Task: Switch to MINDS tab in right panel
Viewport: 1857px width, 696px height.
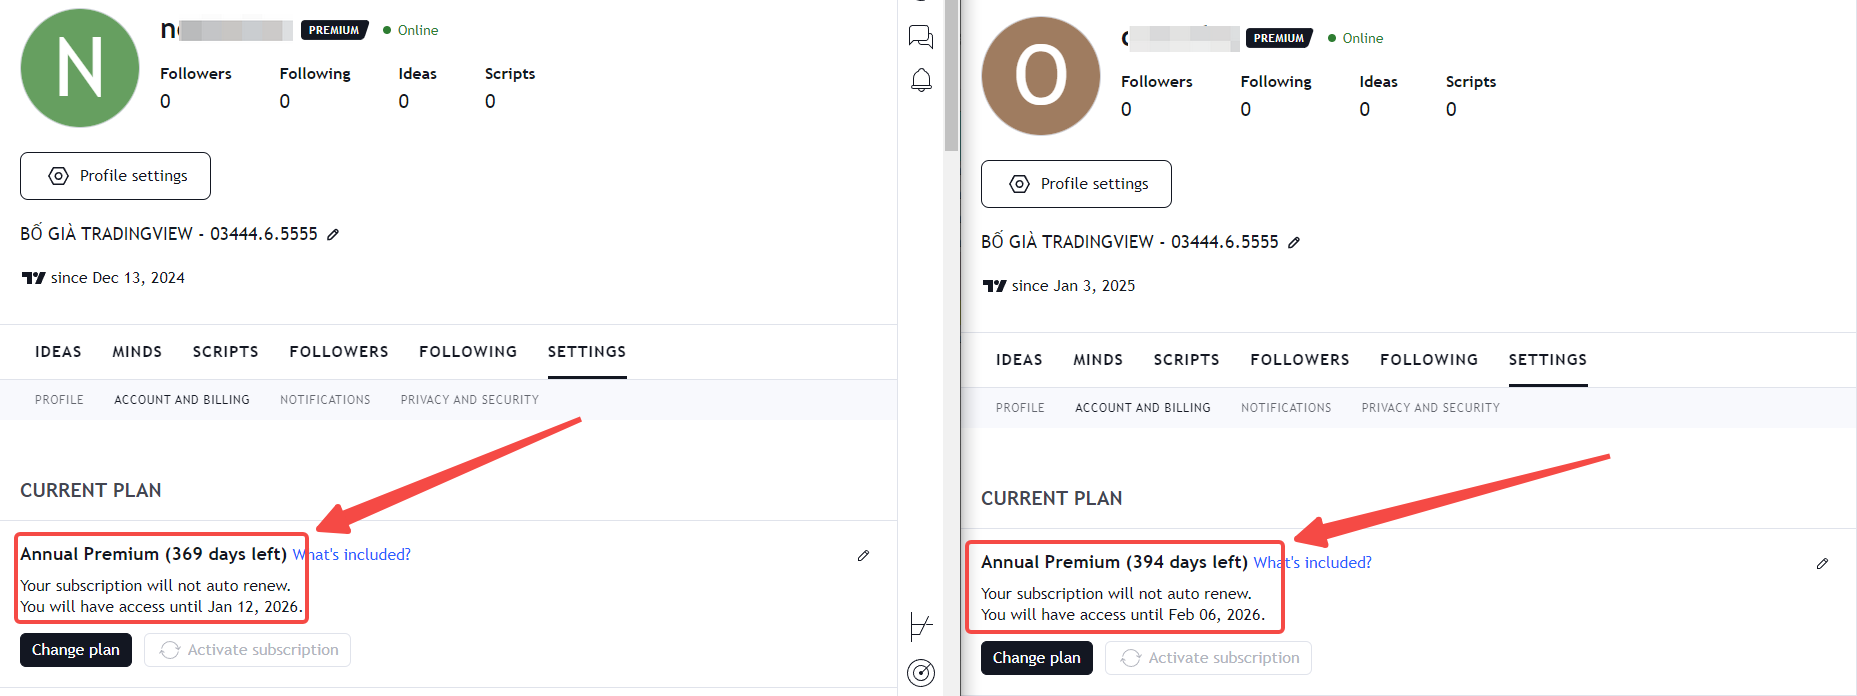Action: (x=1098, y=360)
